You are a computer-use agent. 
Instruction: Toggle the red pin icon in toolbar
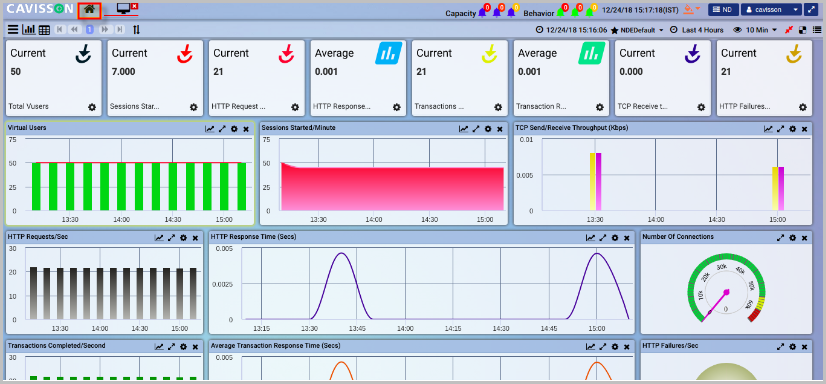[789, 30]
